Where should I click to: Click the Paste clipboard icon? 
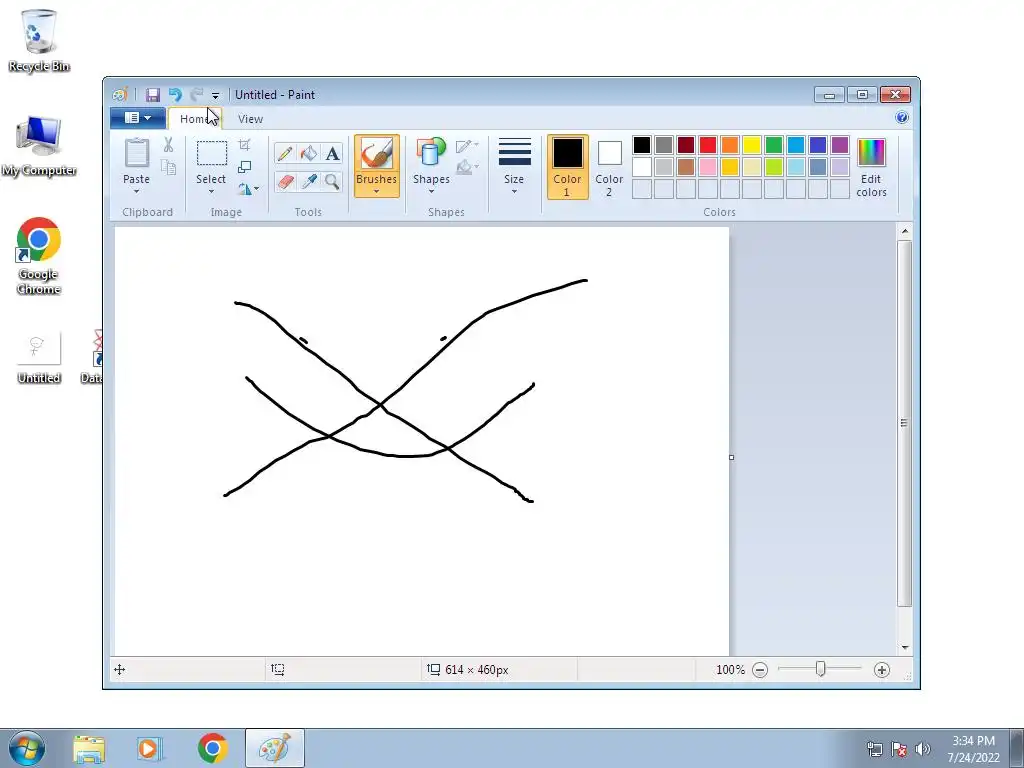pyautogui.click(x=136, y=153)
